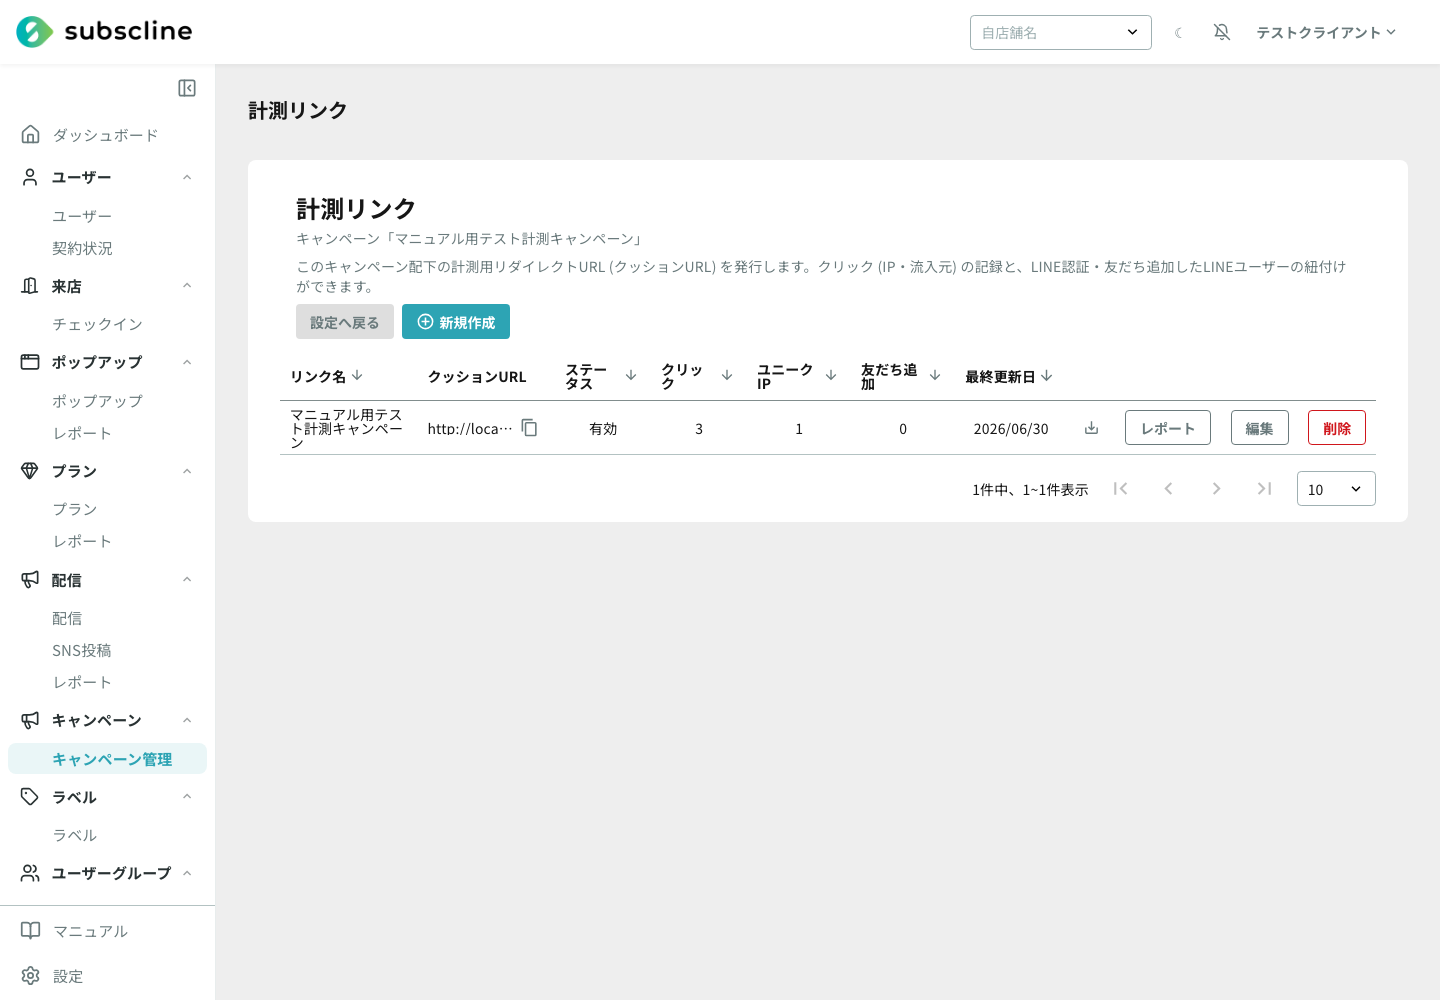The image size is (1440, 1000).
Task: Click the download icon in the row
Action: tap(1092, 428)
